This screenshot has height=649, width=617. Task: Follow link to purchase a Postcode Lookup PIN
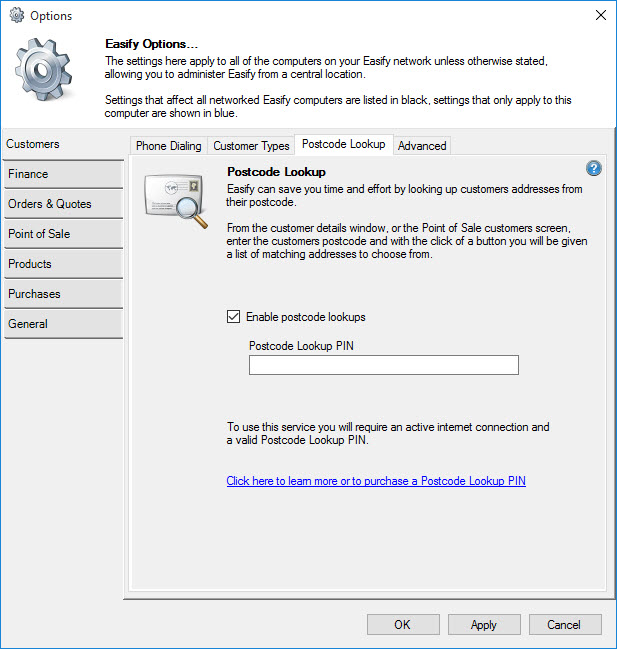[x=376, y=481]
